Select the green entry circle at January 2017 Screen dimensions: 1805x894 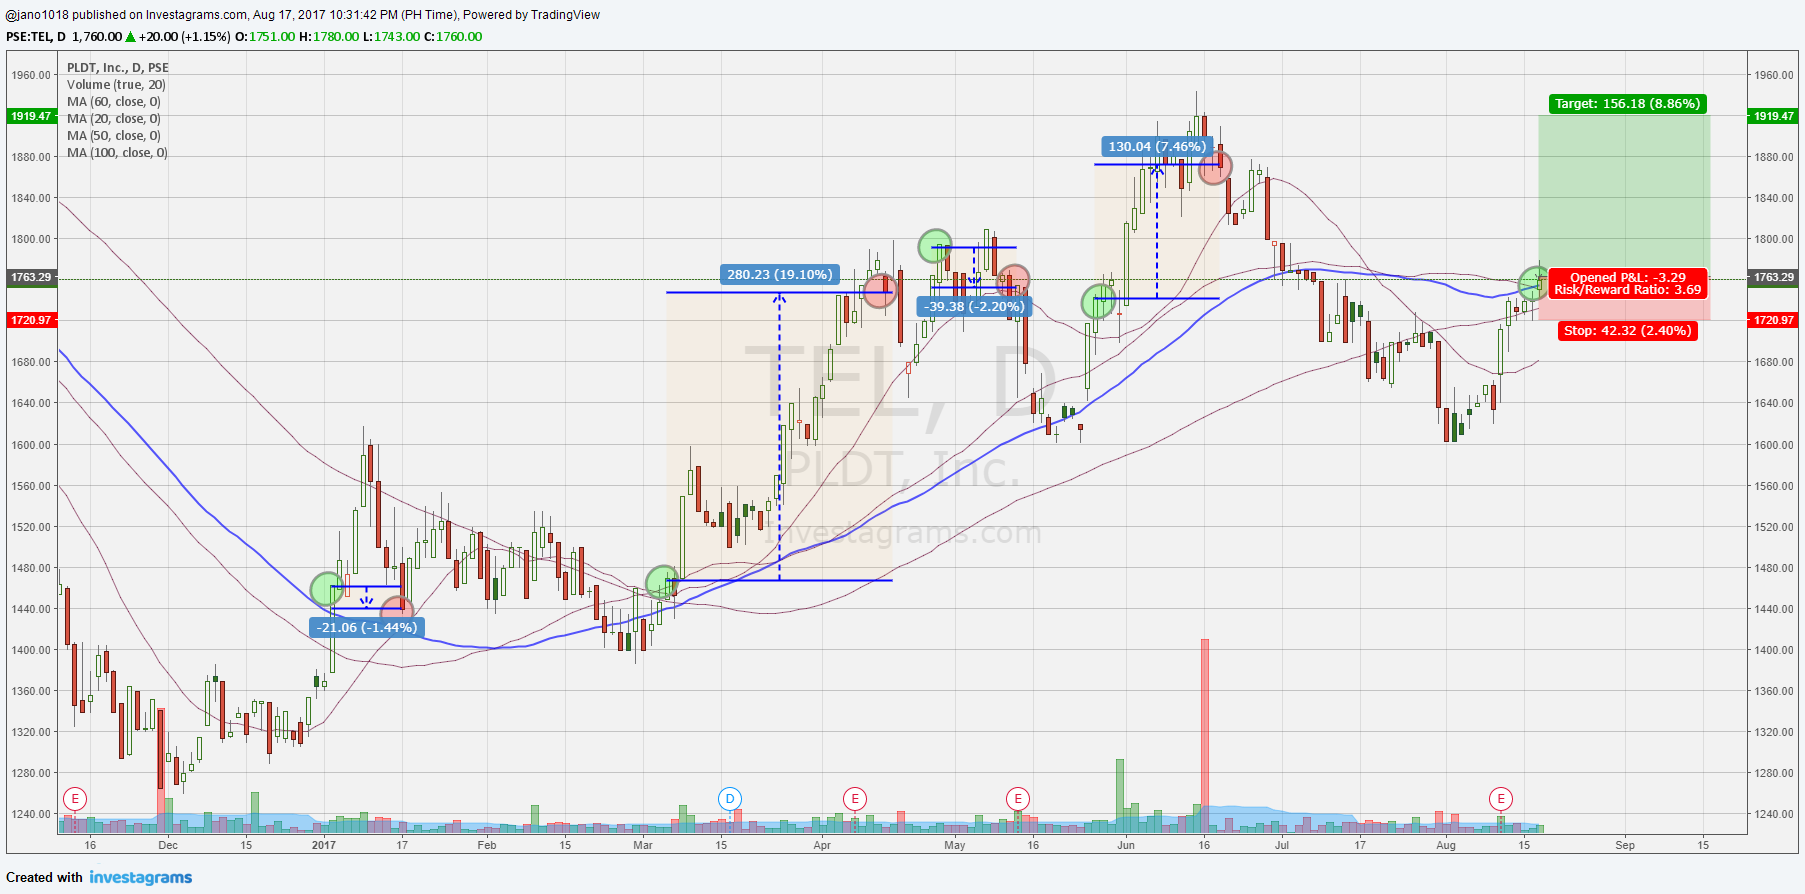coord(327,589)
